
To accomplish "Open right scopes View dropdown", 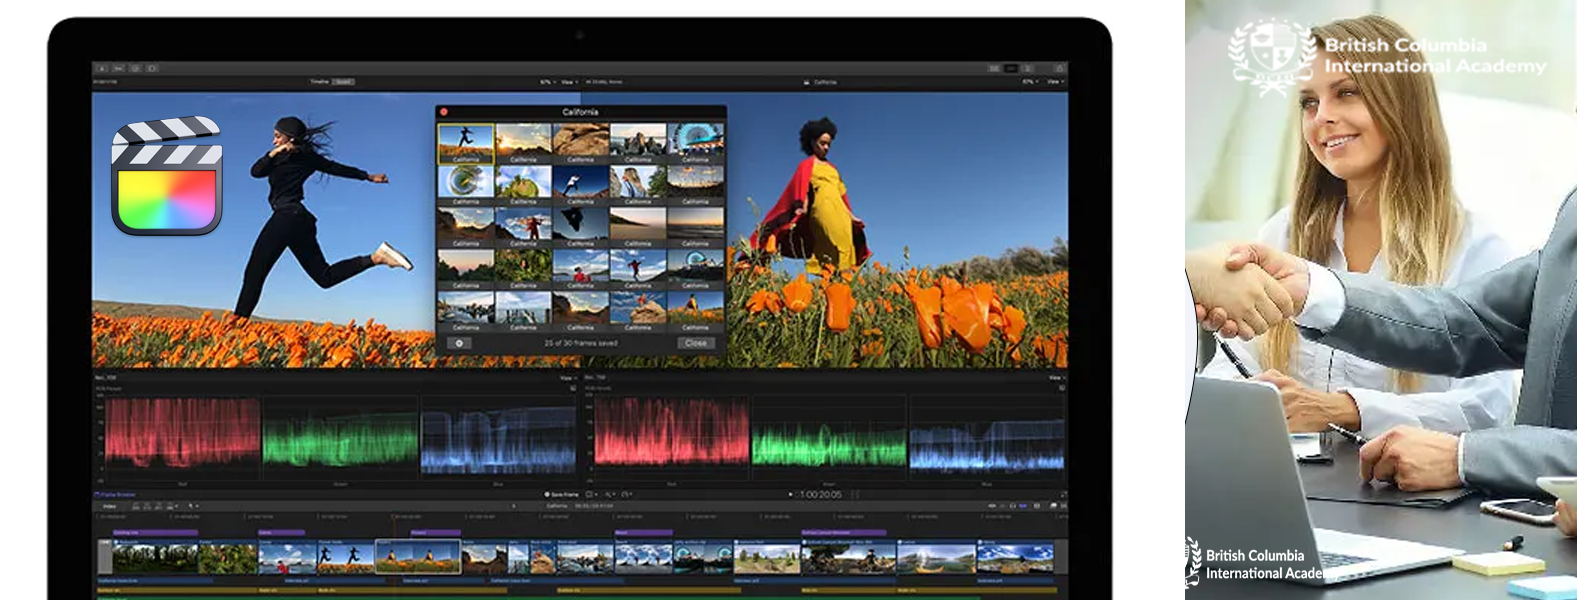I will tap(1055, 378).
